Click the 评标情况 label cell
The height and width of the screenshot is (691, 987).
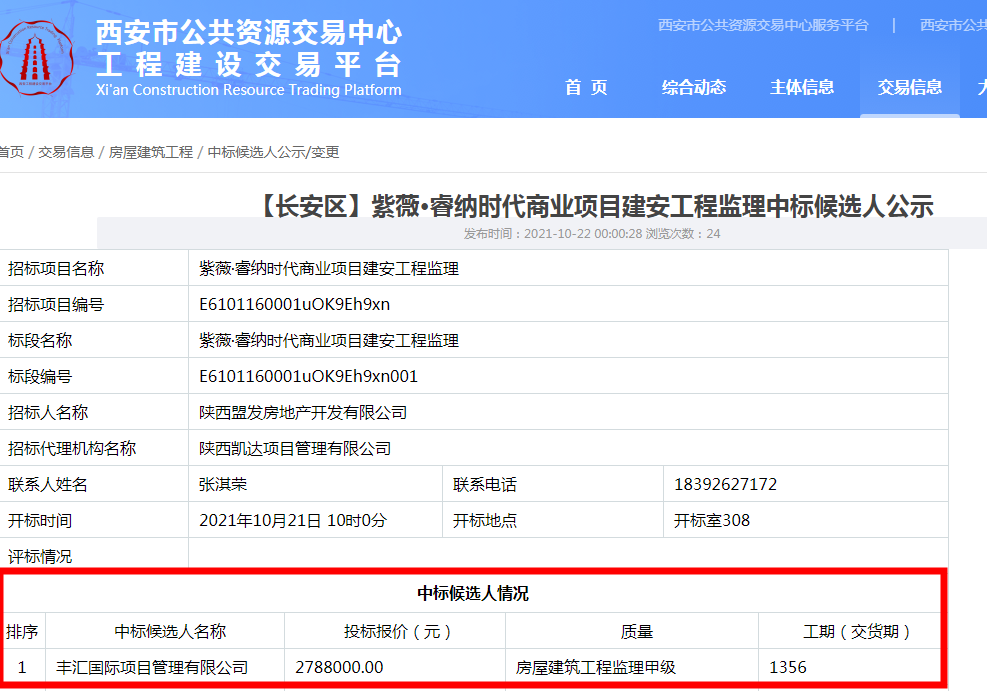click(x=94, y=554)
